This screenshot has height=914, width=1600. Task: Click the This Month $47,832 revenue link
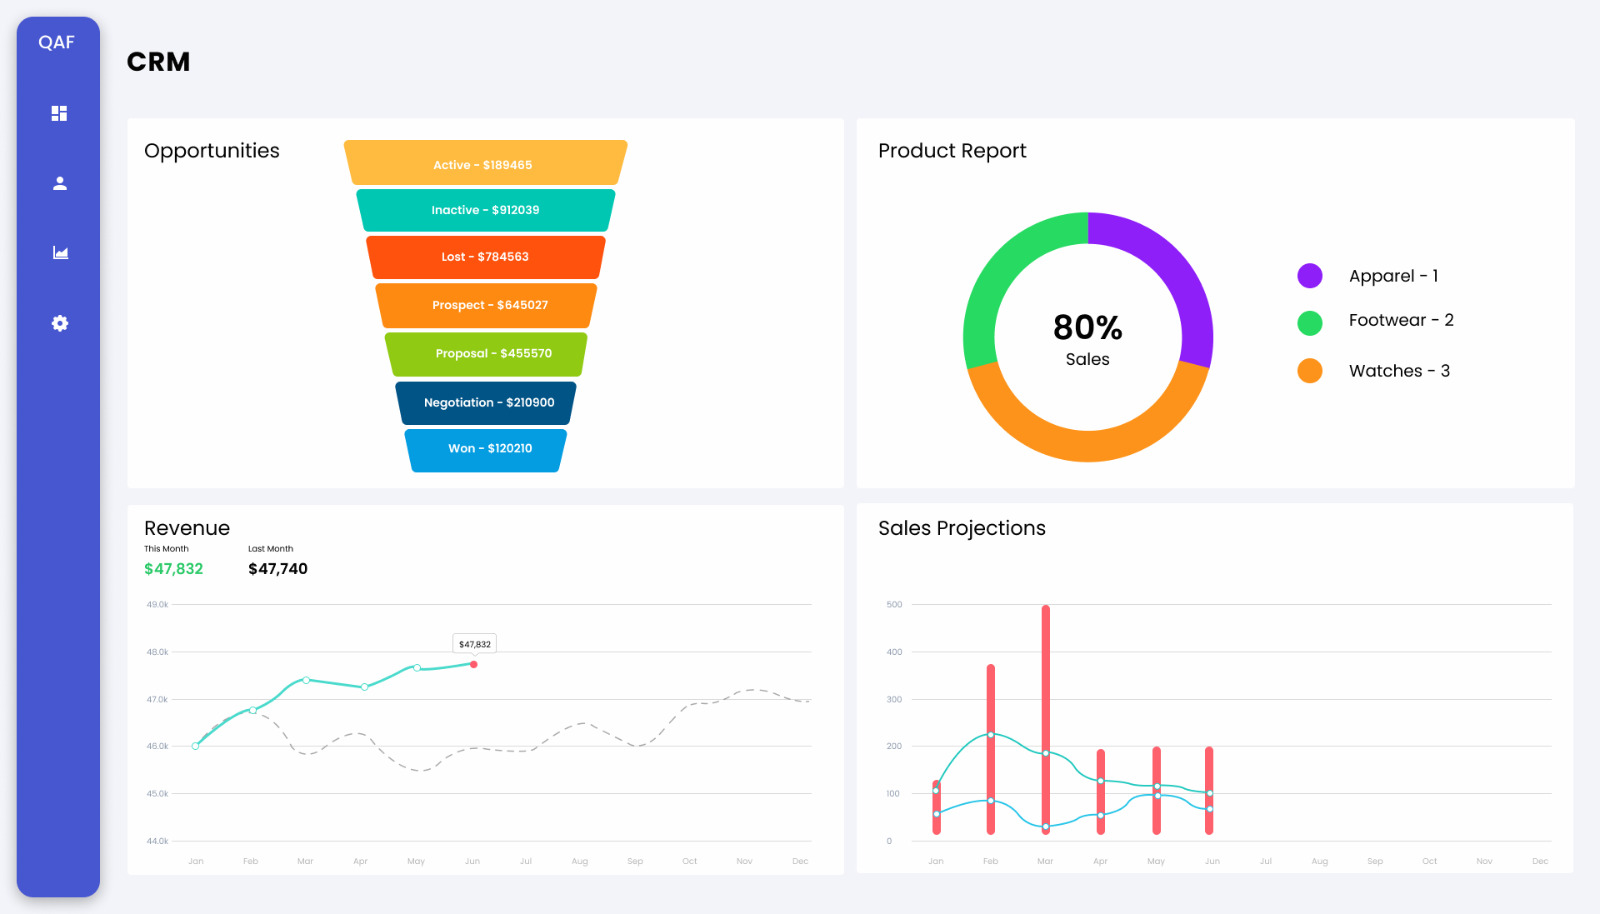pyautogui.click(x=174, y=568)
